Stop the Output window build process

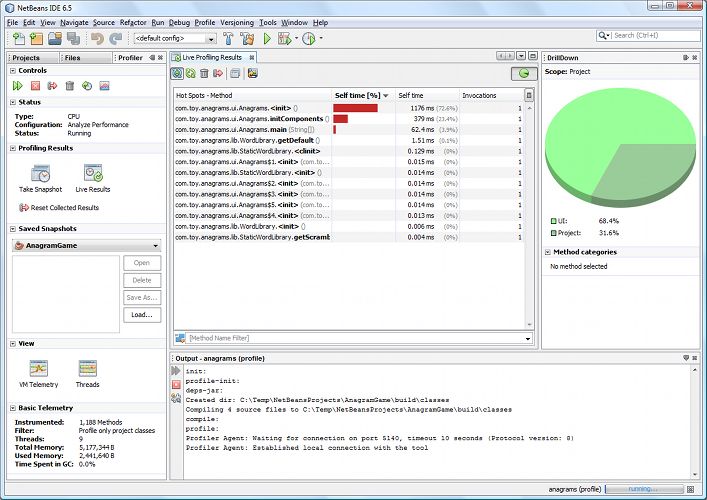click(176, 385)
